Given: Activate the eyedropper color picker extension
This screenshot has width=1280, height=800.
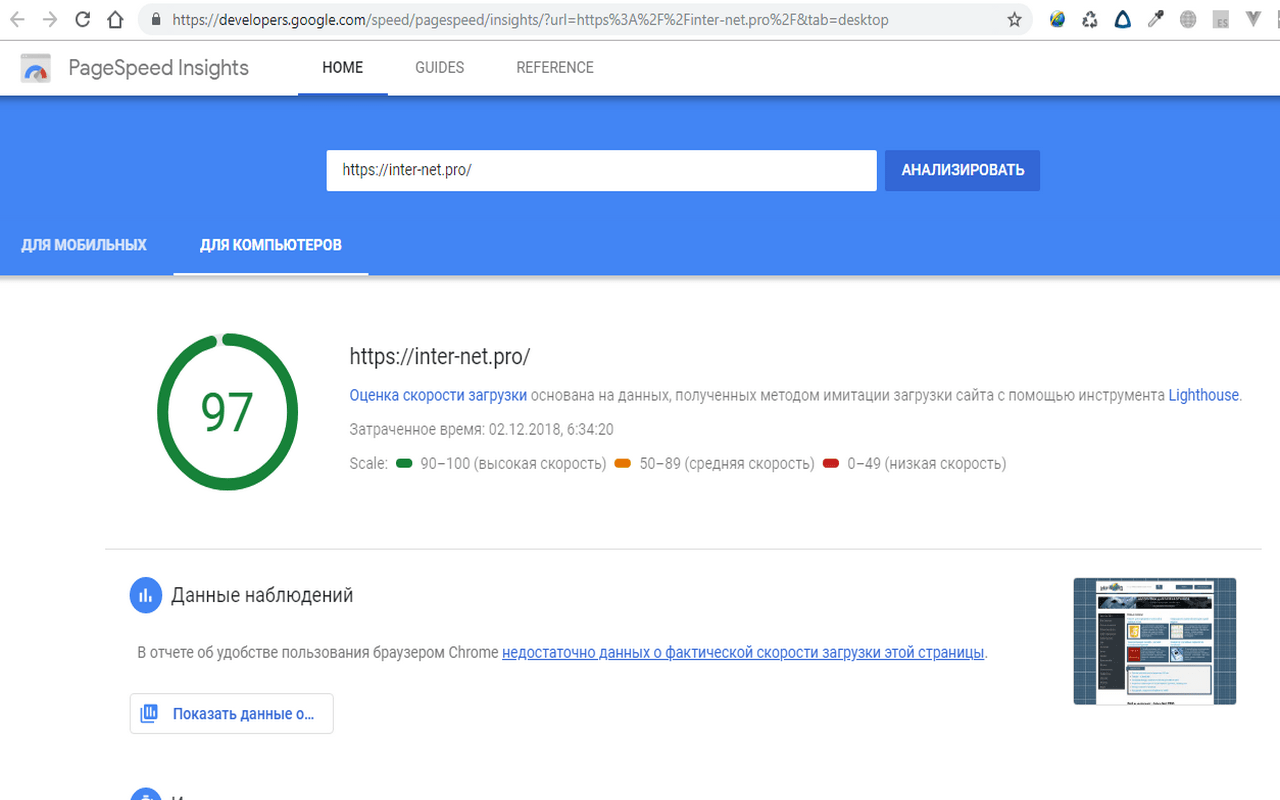Looking at the screenshot, I should (1155, 19).
